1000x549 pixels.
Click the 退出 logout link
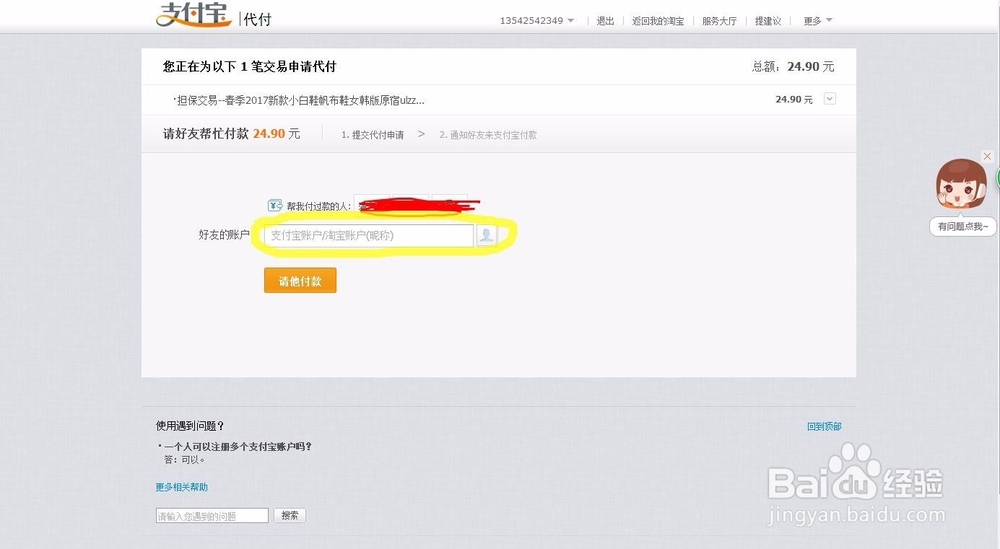point(605,21)
